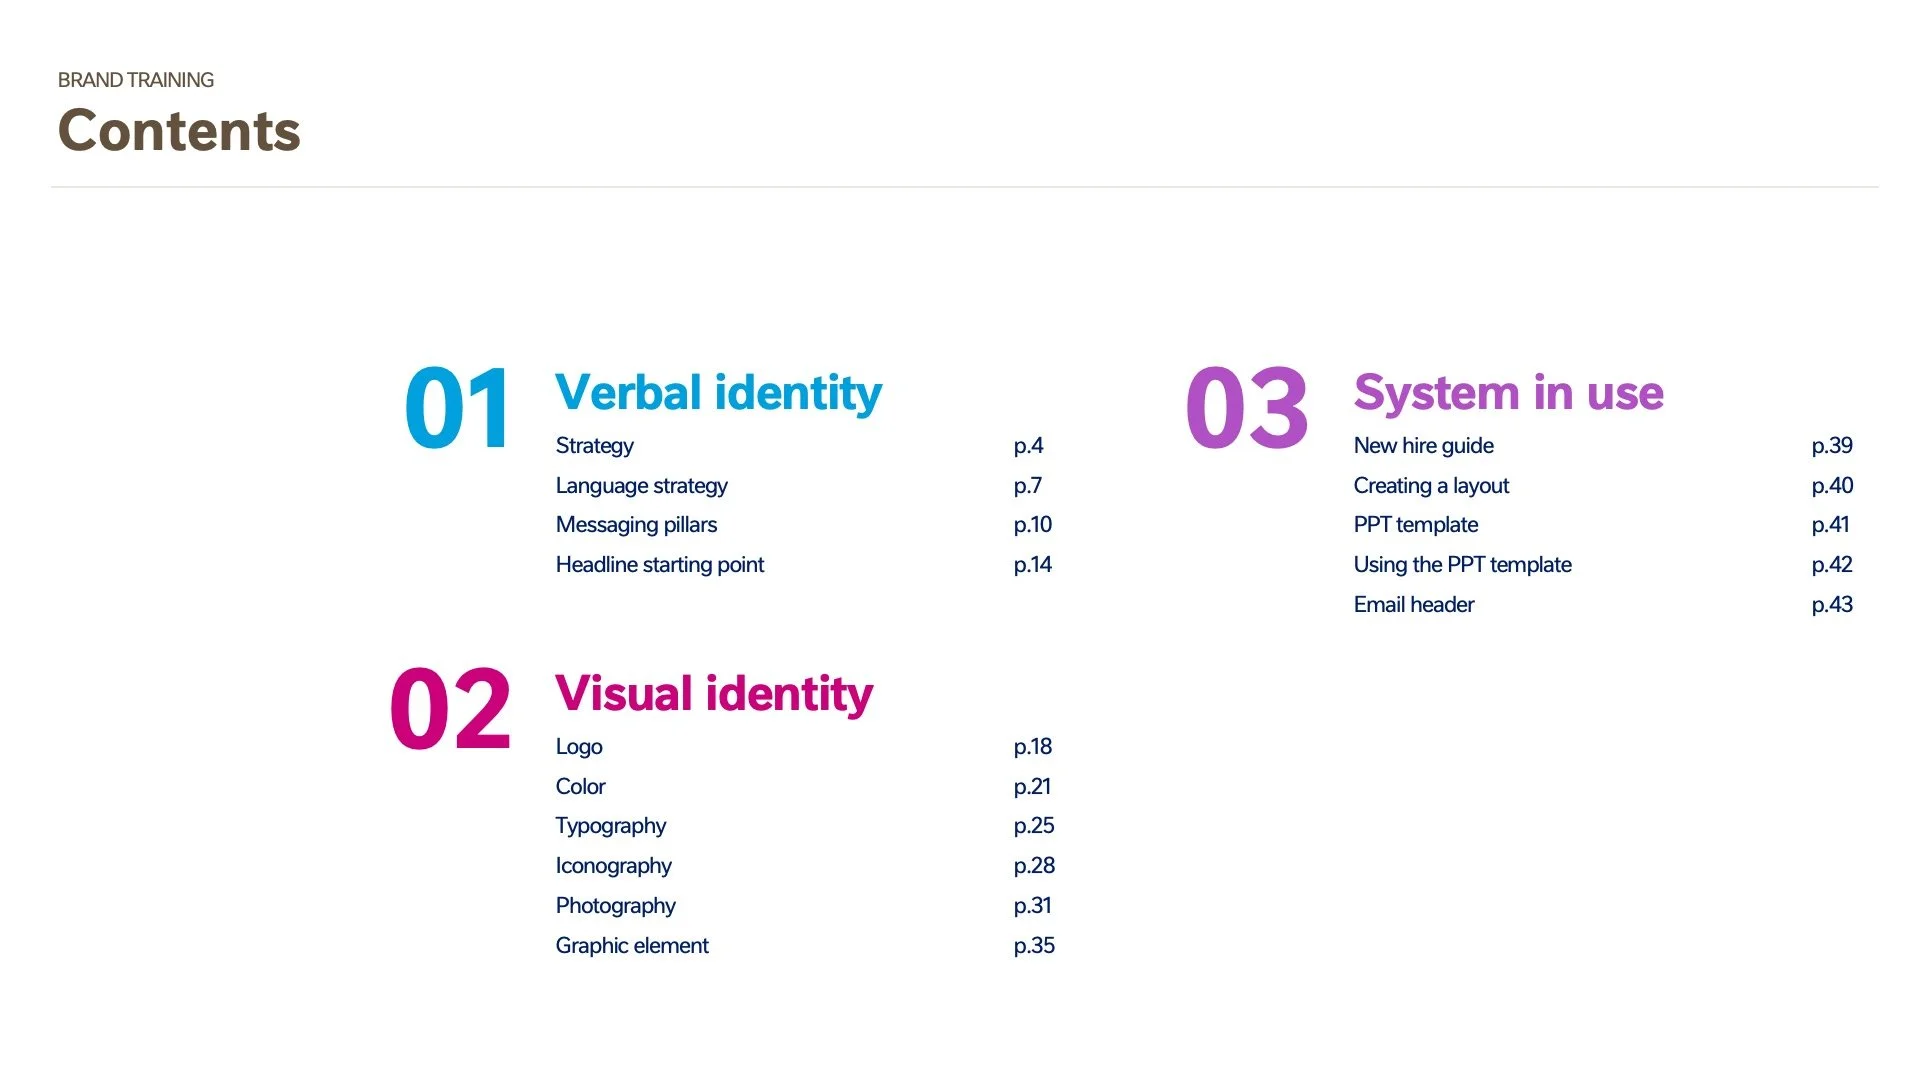1920x1080 pixels.
Task: Click page number p.35
Action: pos(1033,946)
